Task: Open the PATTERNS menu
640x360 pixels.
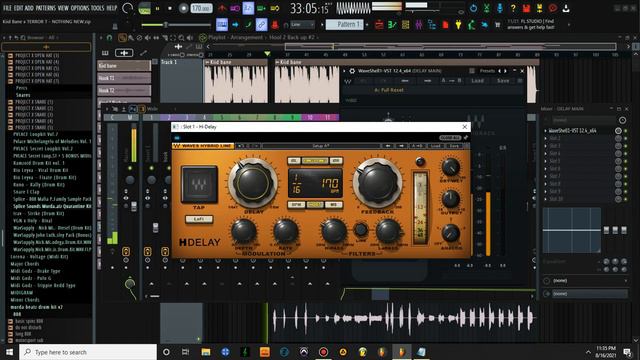Action: pos(45,8)
